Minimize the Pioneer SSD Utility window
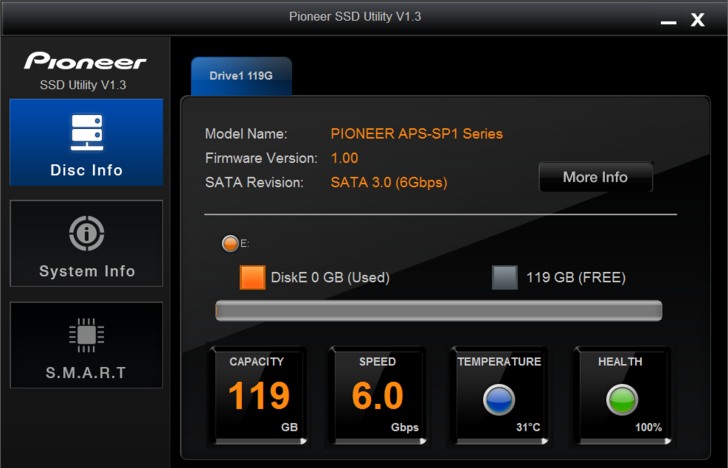This screenshot has width=728, height=468. (669, 21)
